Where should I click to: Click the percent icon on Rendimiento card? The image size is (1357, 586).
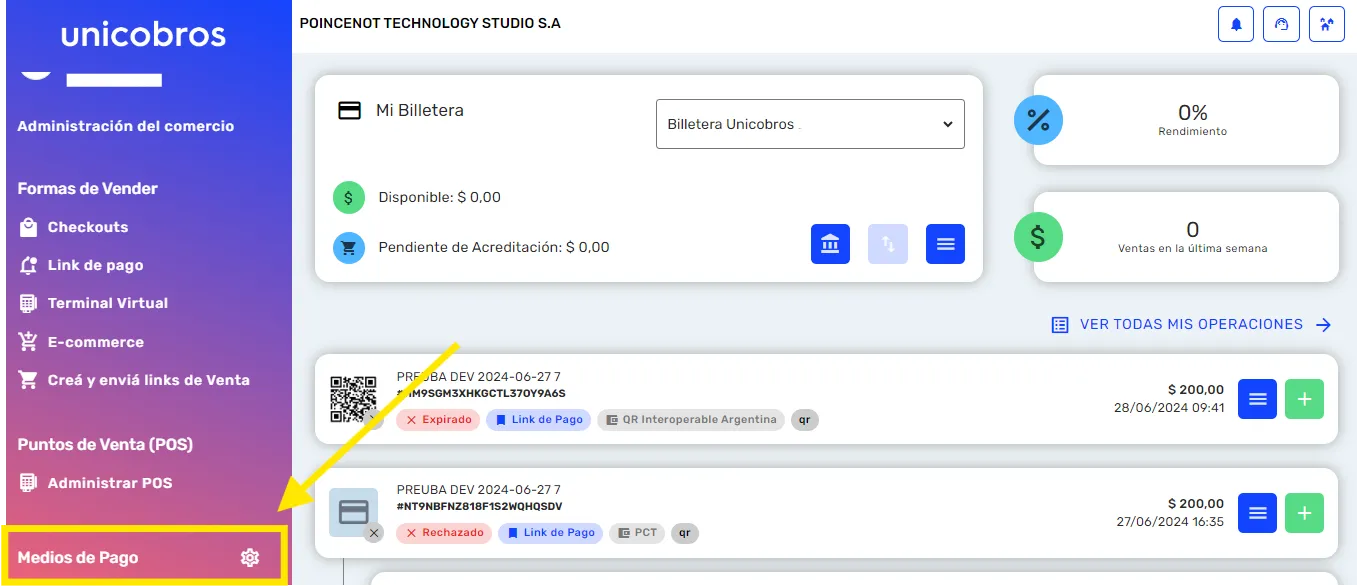1038,120
